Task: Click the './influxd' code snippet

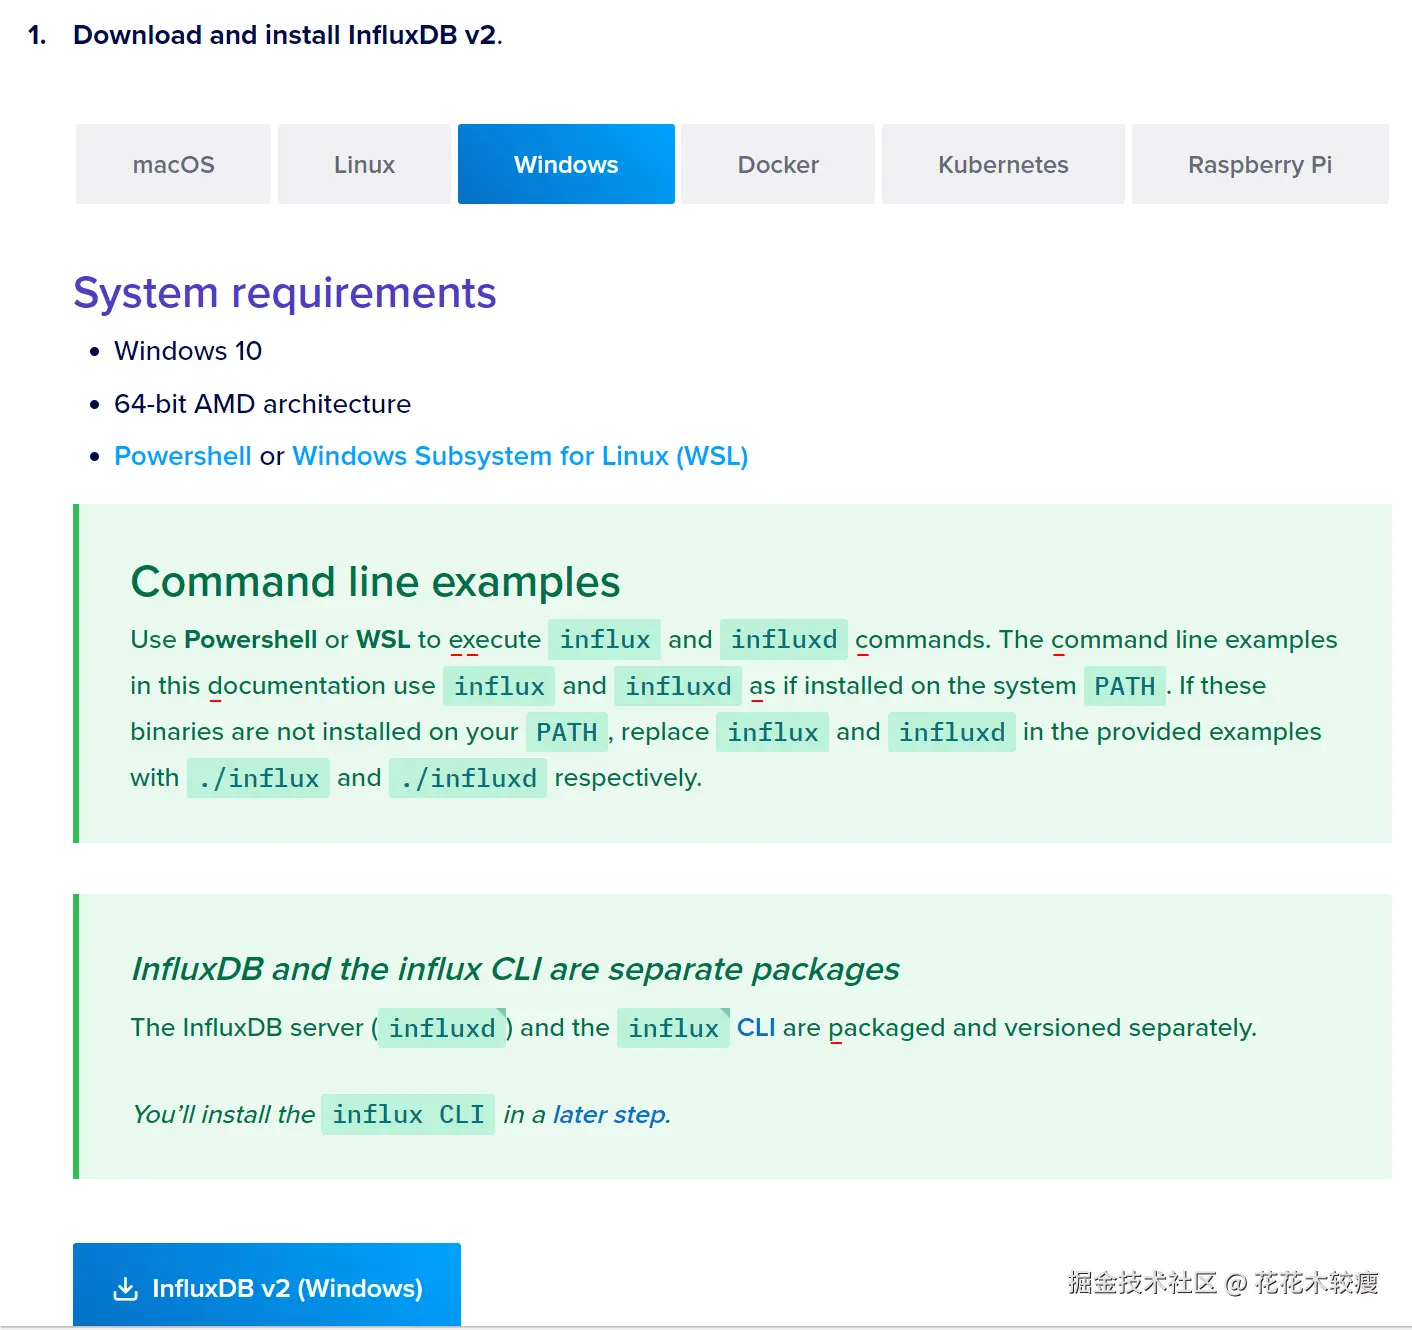Action: click(x=468, y=778)
